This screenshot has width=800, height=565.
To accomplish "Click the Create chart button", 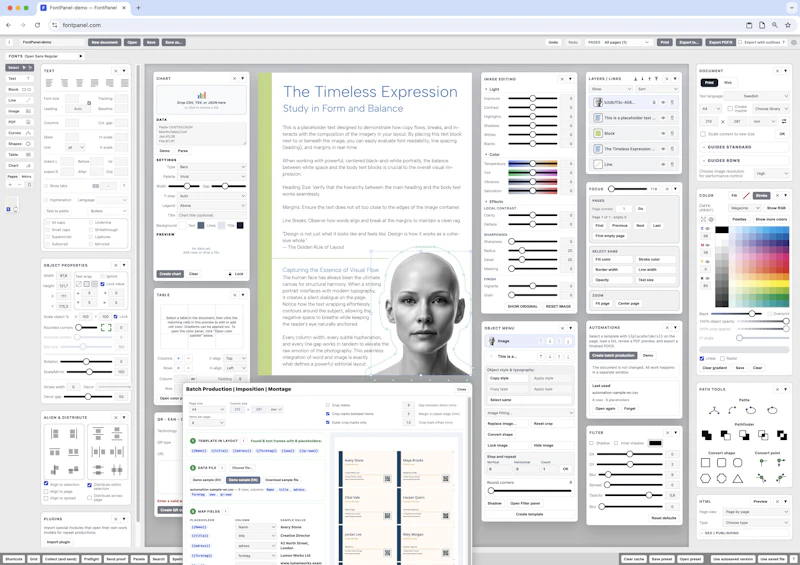I will 170,274.
